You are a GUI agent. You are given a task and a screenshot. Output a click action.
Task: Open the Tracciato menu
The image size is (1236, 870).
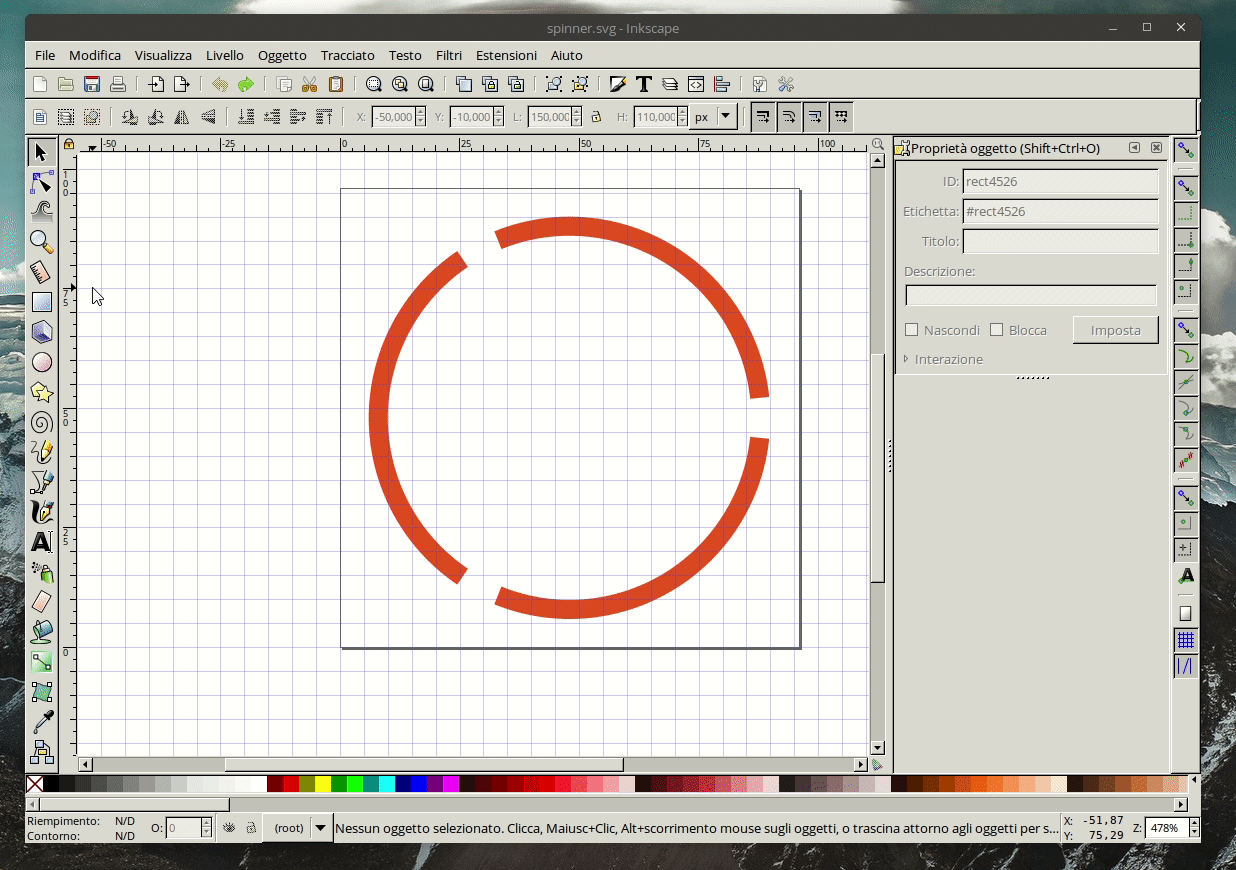pyautogui.click(x=348, y=55)
